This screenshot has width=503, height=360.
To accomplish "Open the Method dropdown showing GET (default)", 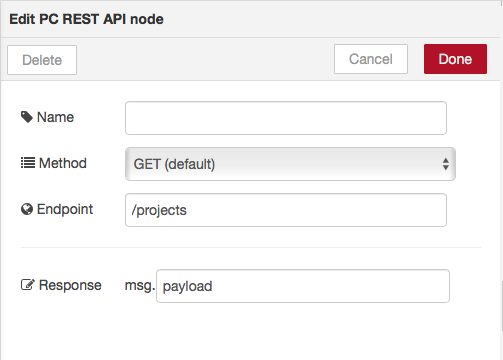I will coord(290,164).
